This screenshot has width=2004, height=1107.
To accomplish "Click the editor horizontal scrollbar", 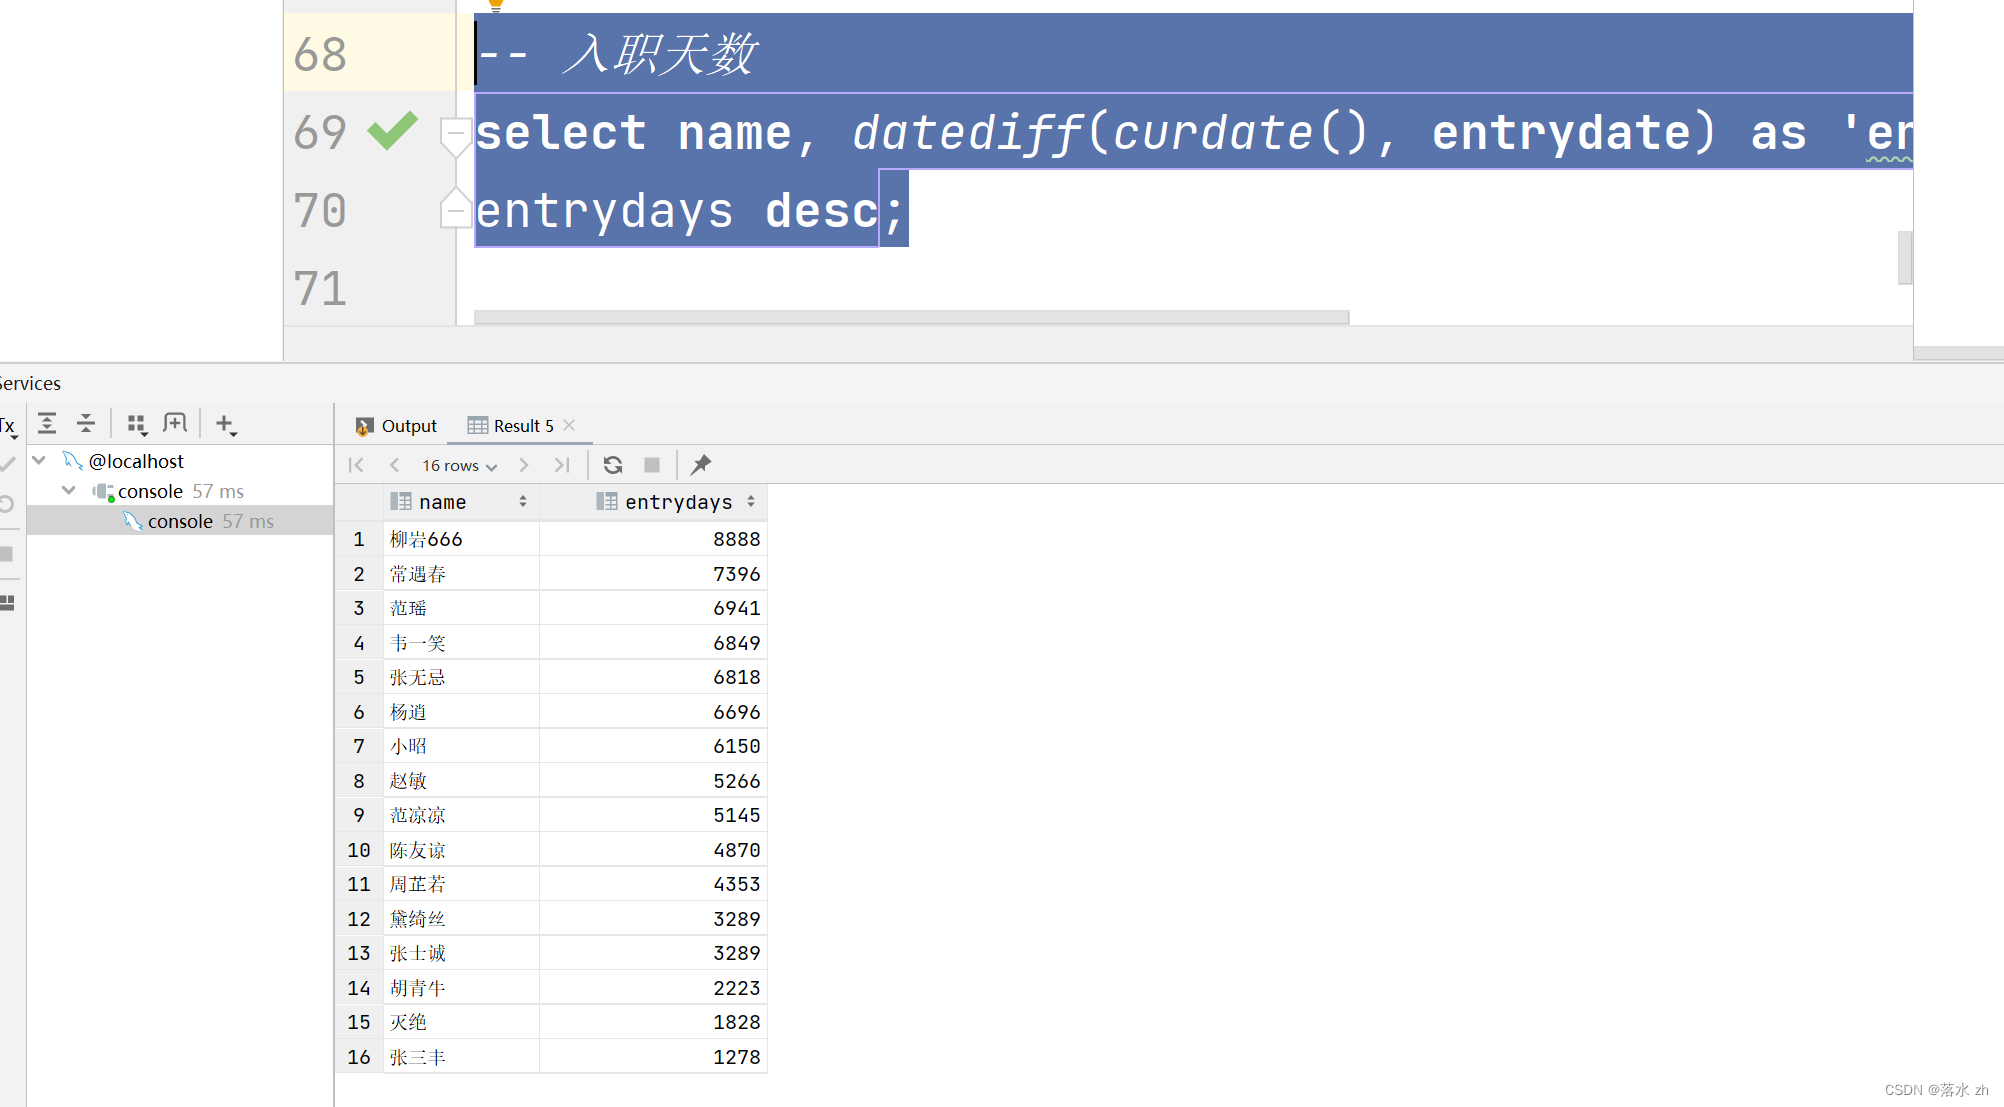I will coord(911,317).
